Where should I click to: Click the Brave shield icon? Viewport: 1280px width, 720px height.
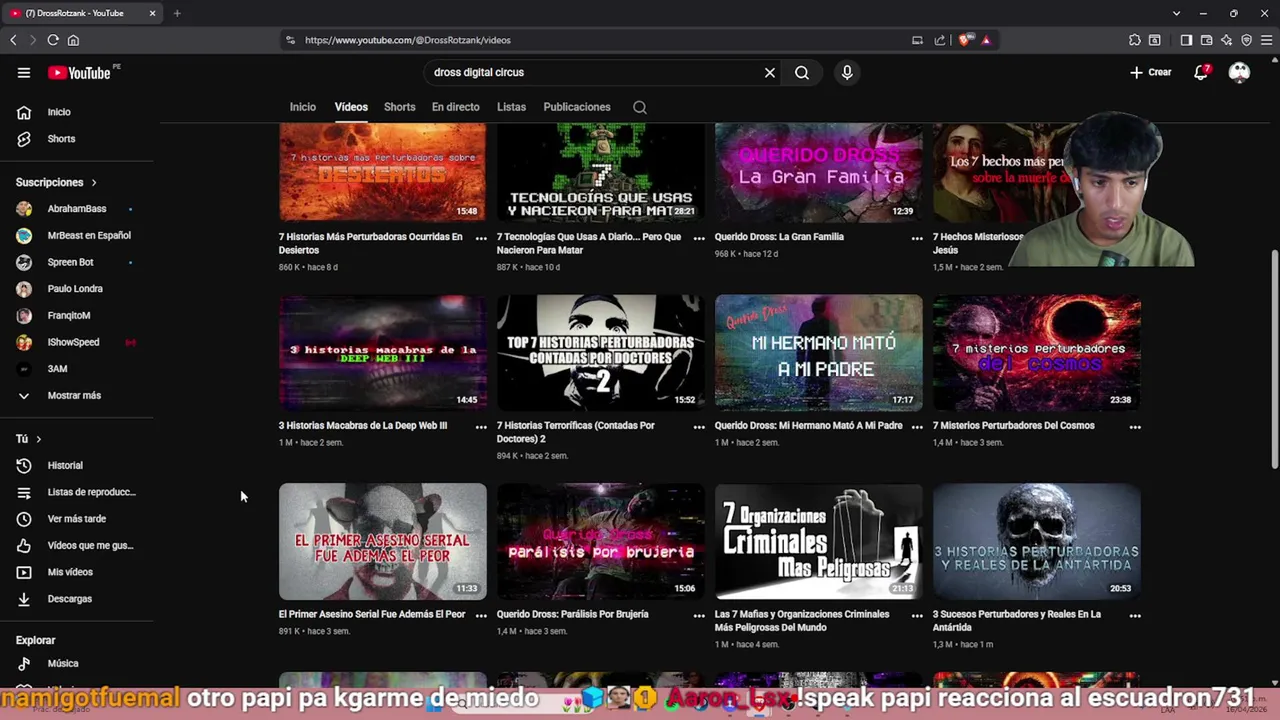click(x=964, y=40)
